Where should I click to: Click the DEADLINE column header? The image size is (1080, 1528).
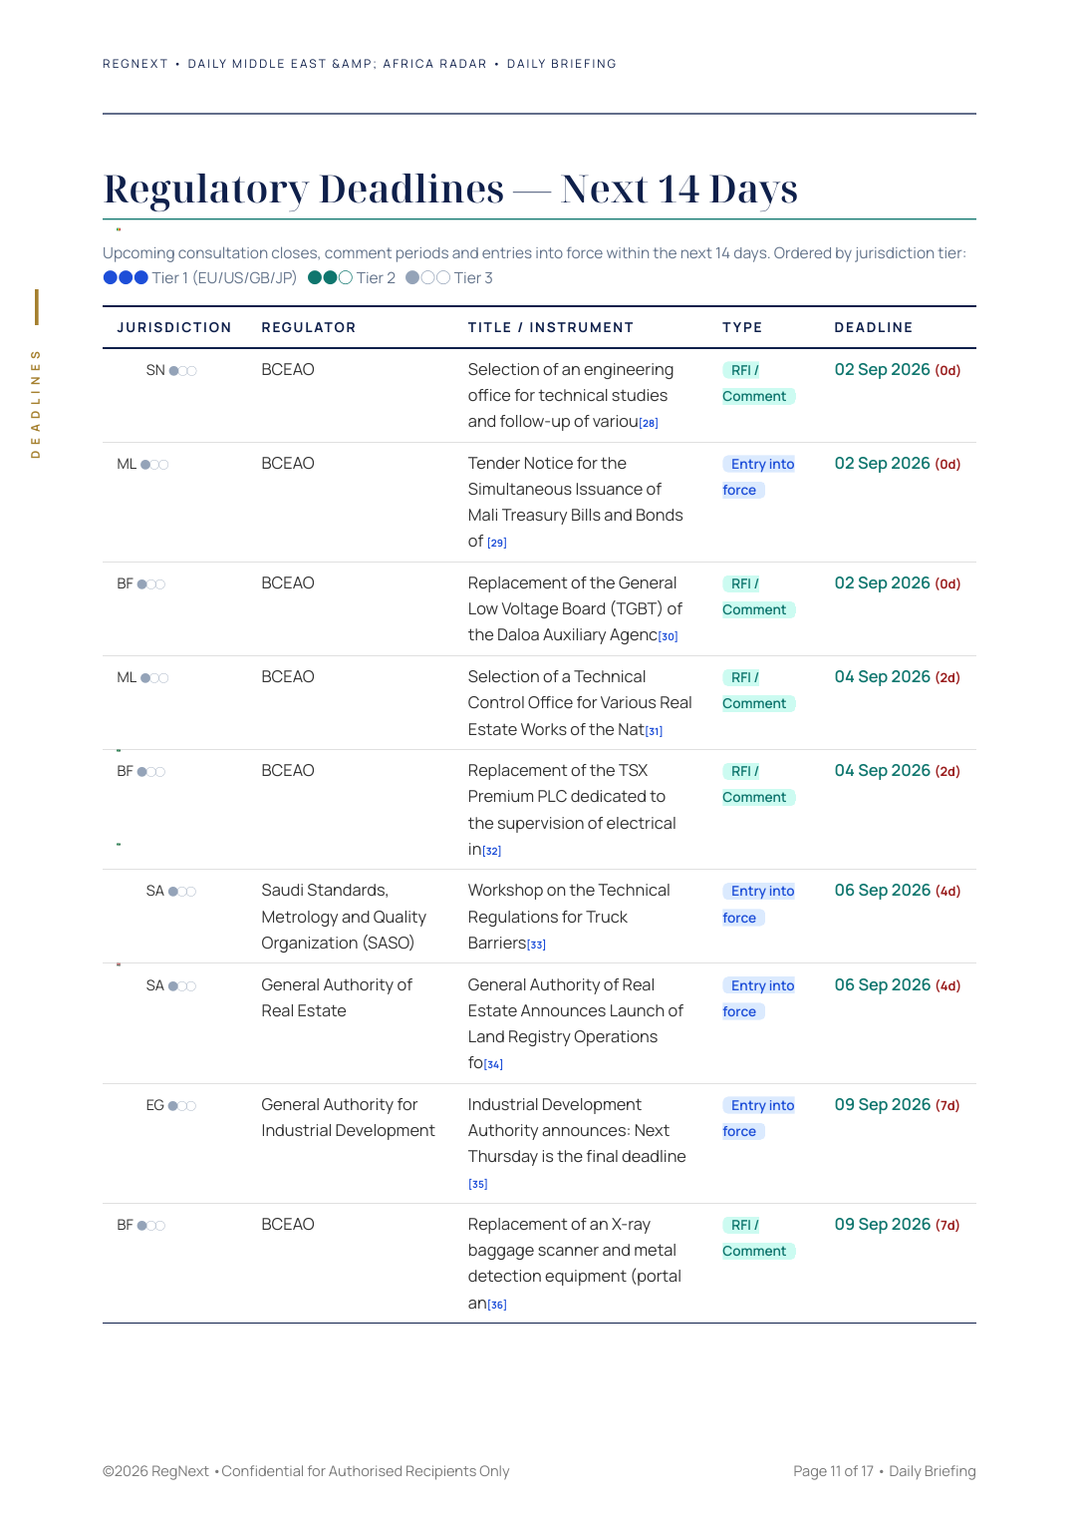[x=874, y=328]
